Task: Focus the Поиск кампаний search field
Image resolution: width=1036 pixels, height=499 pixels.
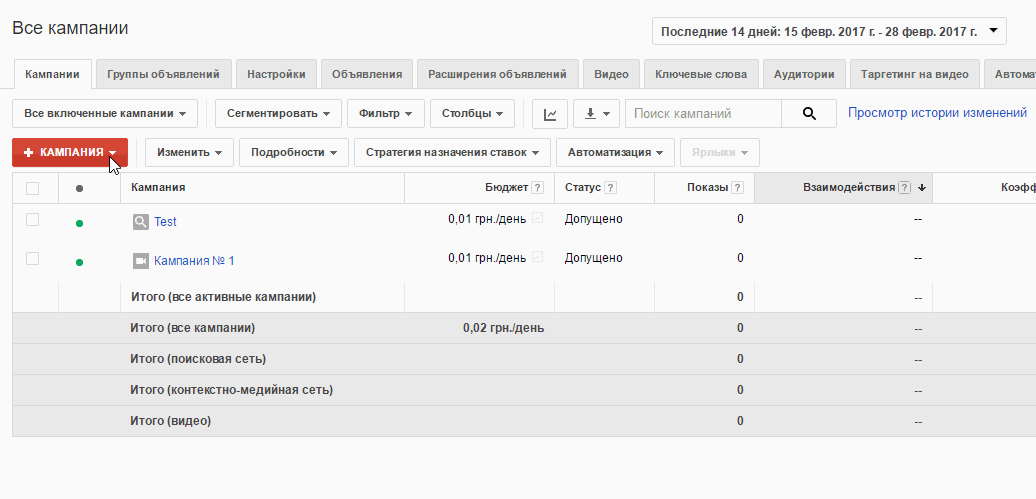Action: [x=703, y=114]
